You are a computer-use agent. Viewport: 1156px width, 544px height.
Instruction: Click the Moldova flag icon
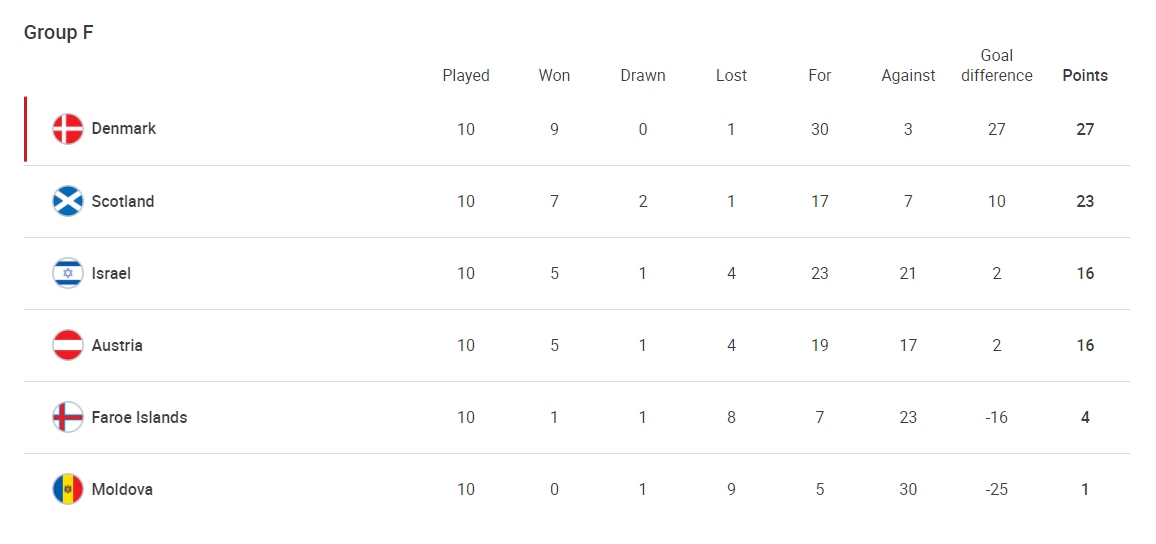[x=68, y=489]
